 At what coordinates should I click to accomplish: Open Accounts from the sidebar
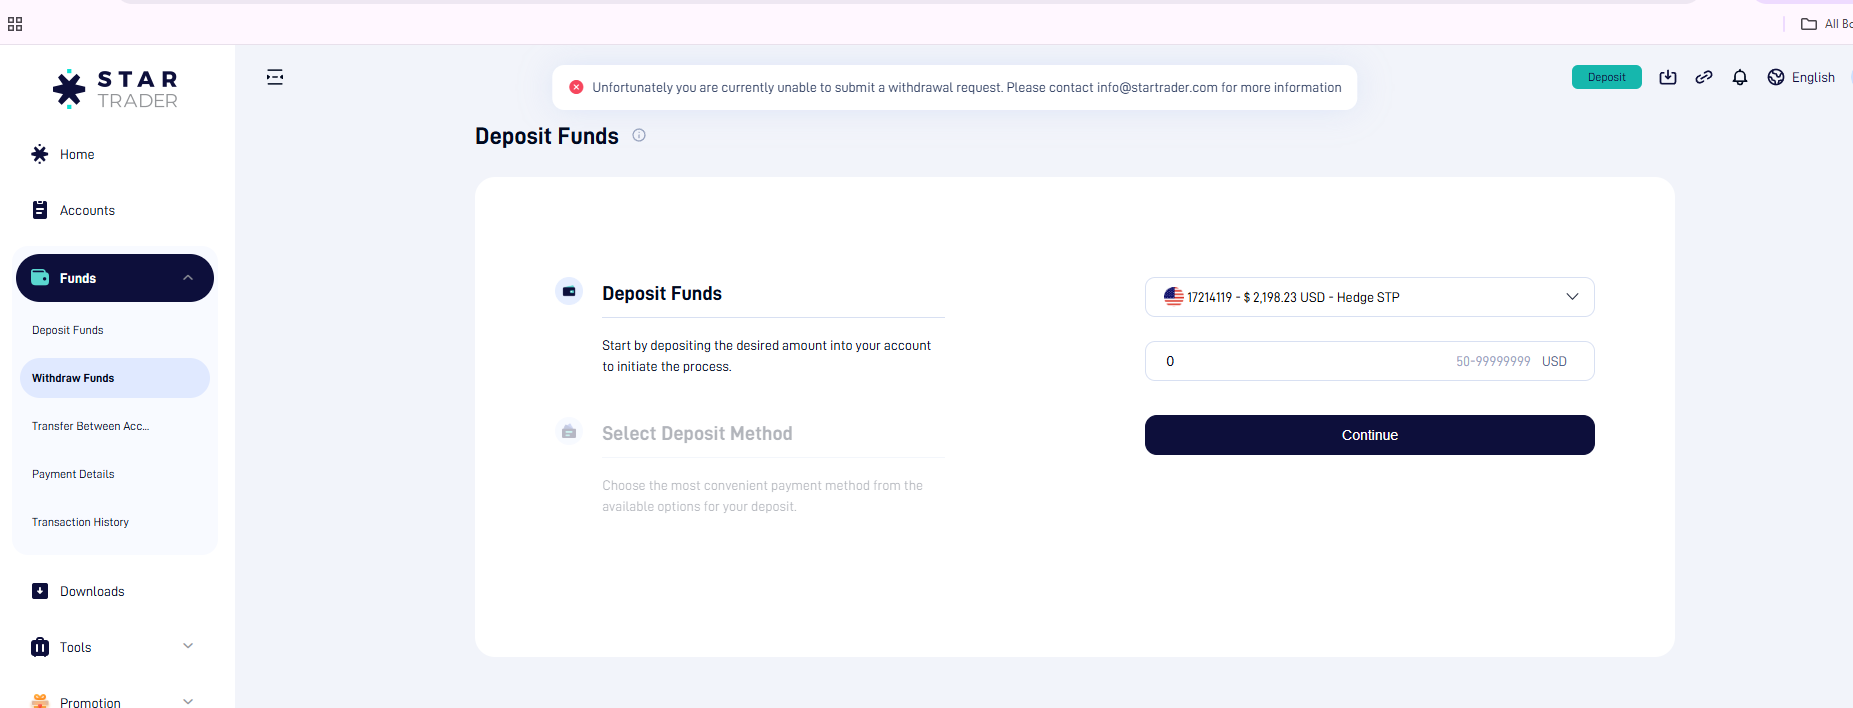(x=87, y=210)
